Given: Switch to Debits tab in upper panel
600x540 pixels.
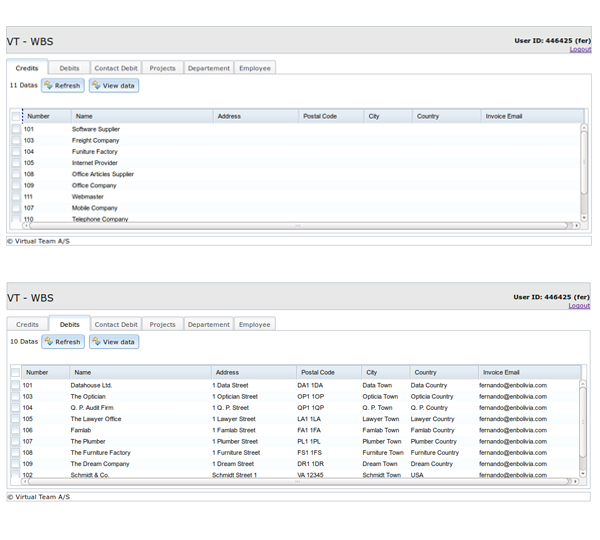Looking at the screenshot, I should click(x=69, y=68).
